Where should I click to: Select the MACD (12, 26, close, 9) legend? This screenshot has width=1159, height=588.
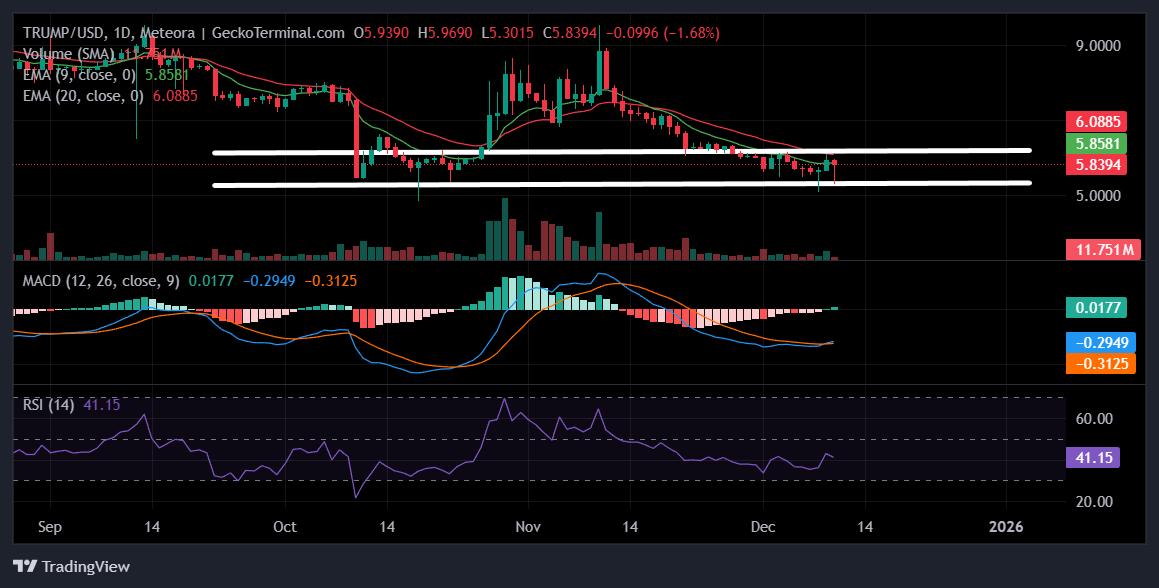[101, 281]
